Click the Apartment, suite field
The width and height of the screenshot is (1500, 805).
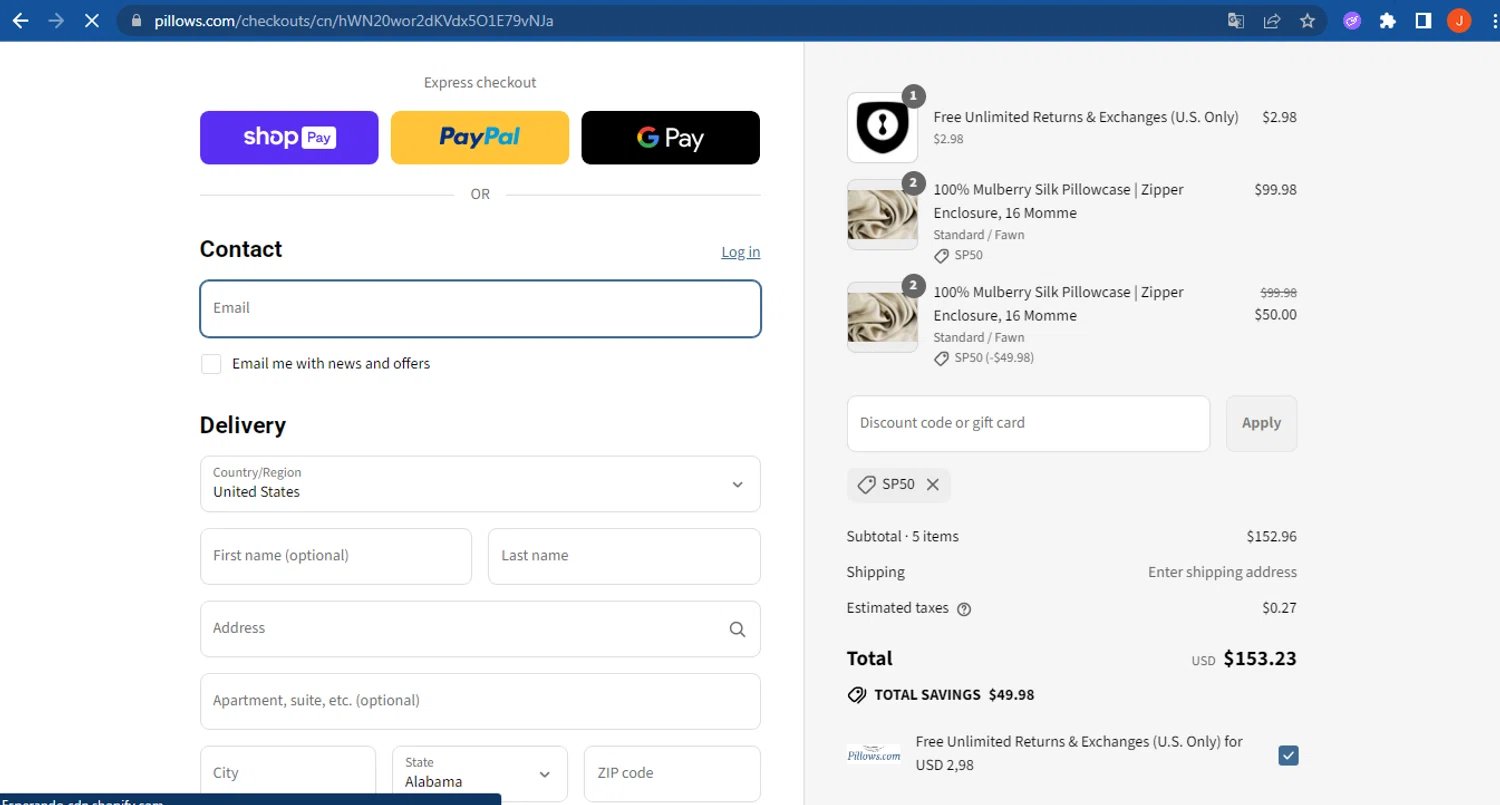[480, 701]
